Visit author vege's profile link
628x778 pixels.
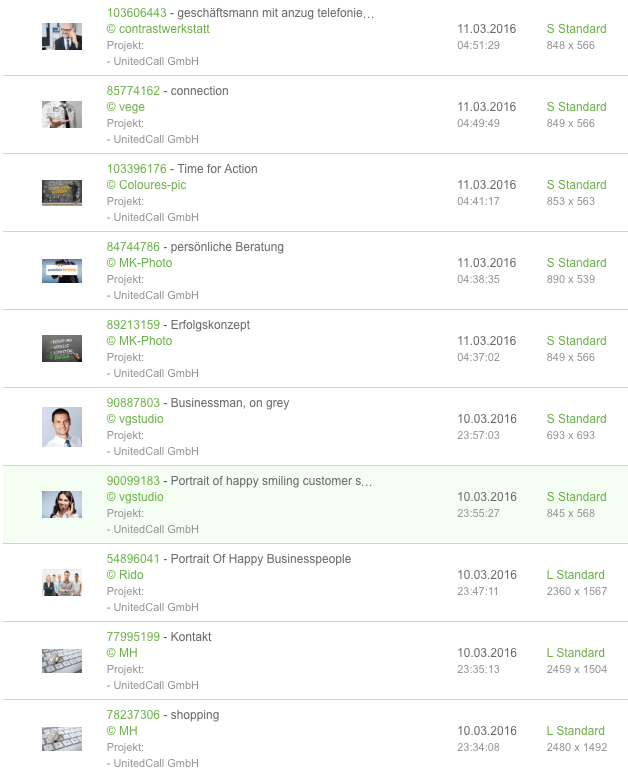126,107
